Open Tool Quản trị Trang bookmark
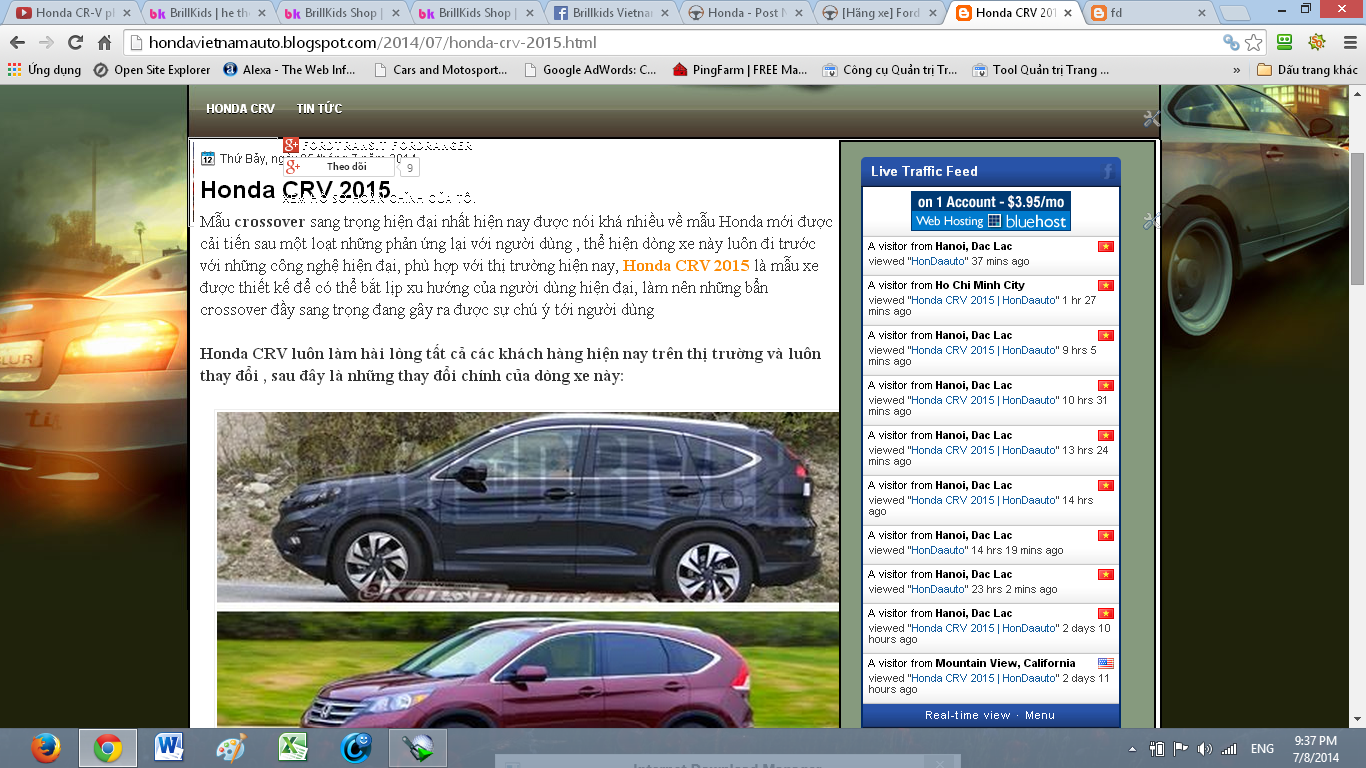 (x=1040, y=70)
